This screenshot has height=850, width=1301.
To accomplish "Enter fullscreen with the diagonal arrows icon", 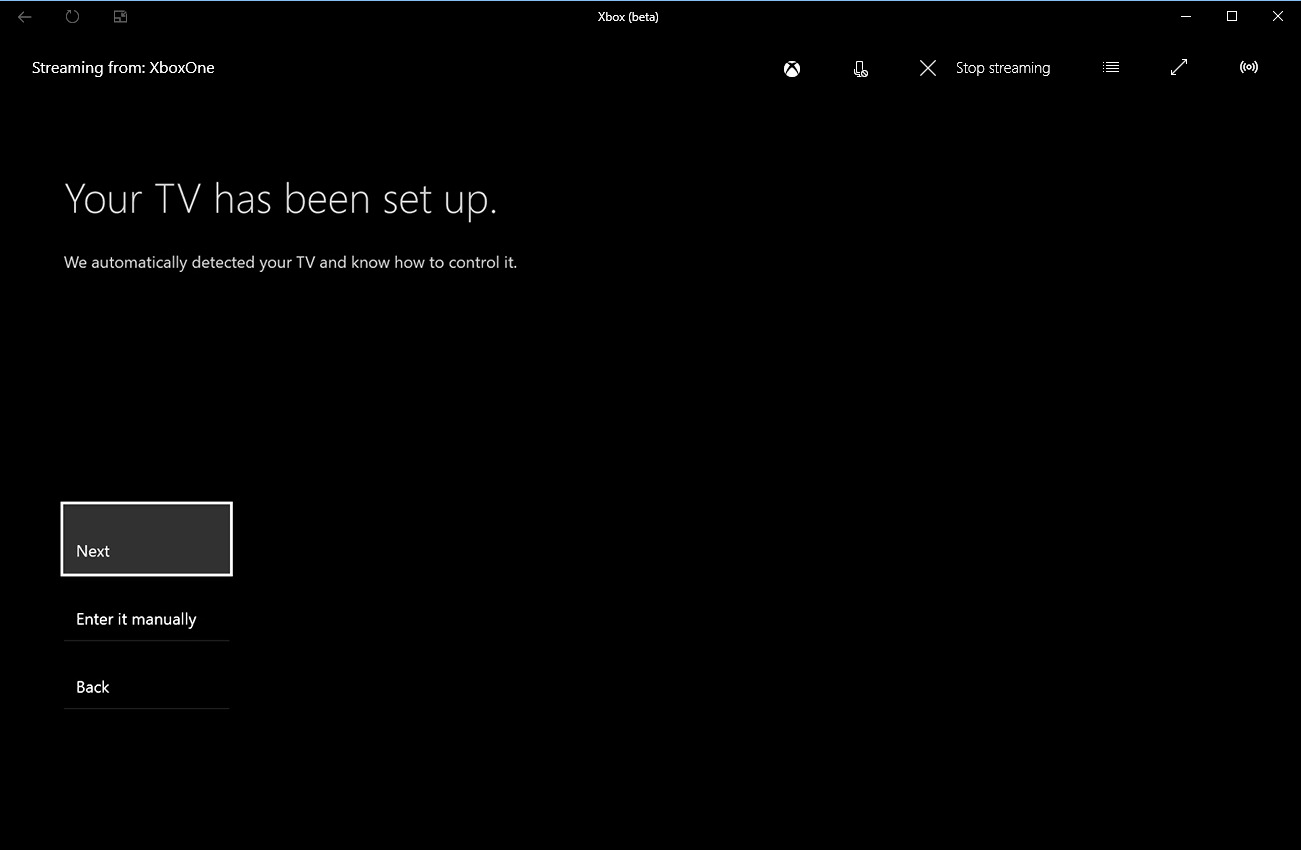I will pos(1178,68).
